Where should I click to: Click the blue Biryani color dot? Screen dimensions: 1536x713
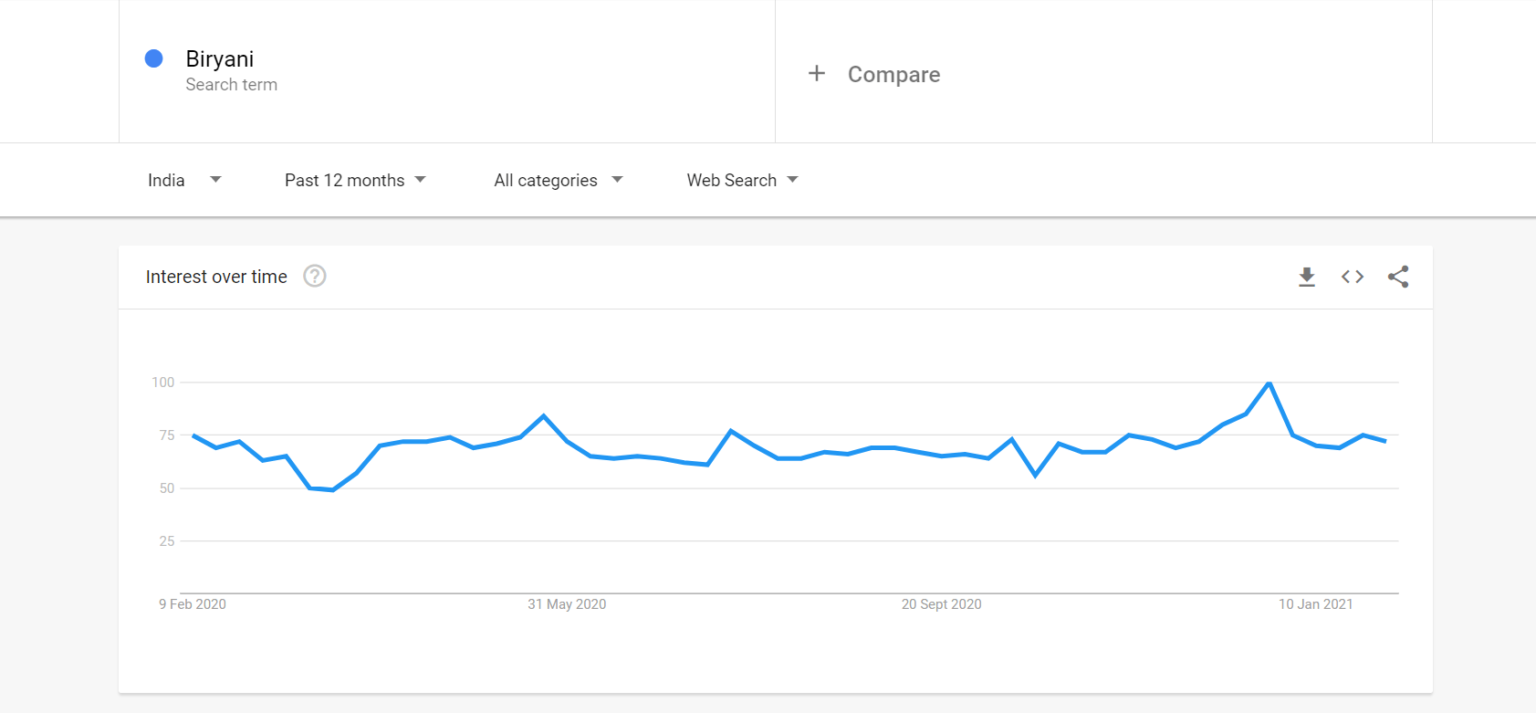point(154,59)
